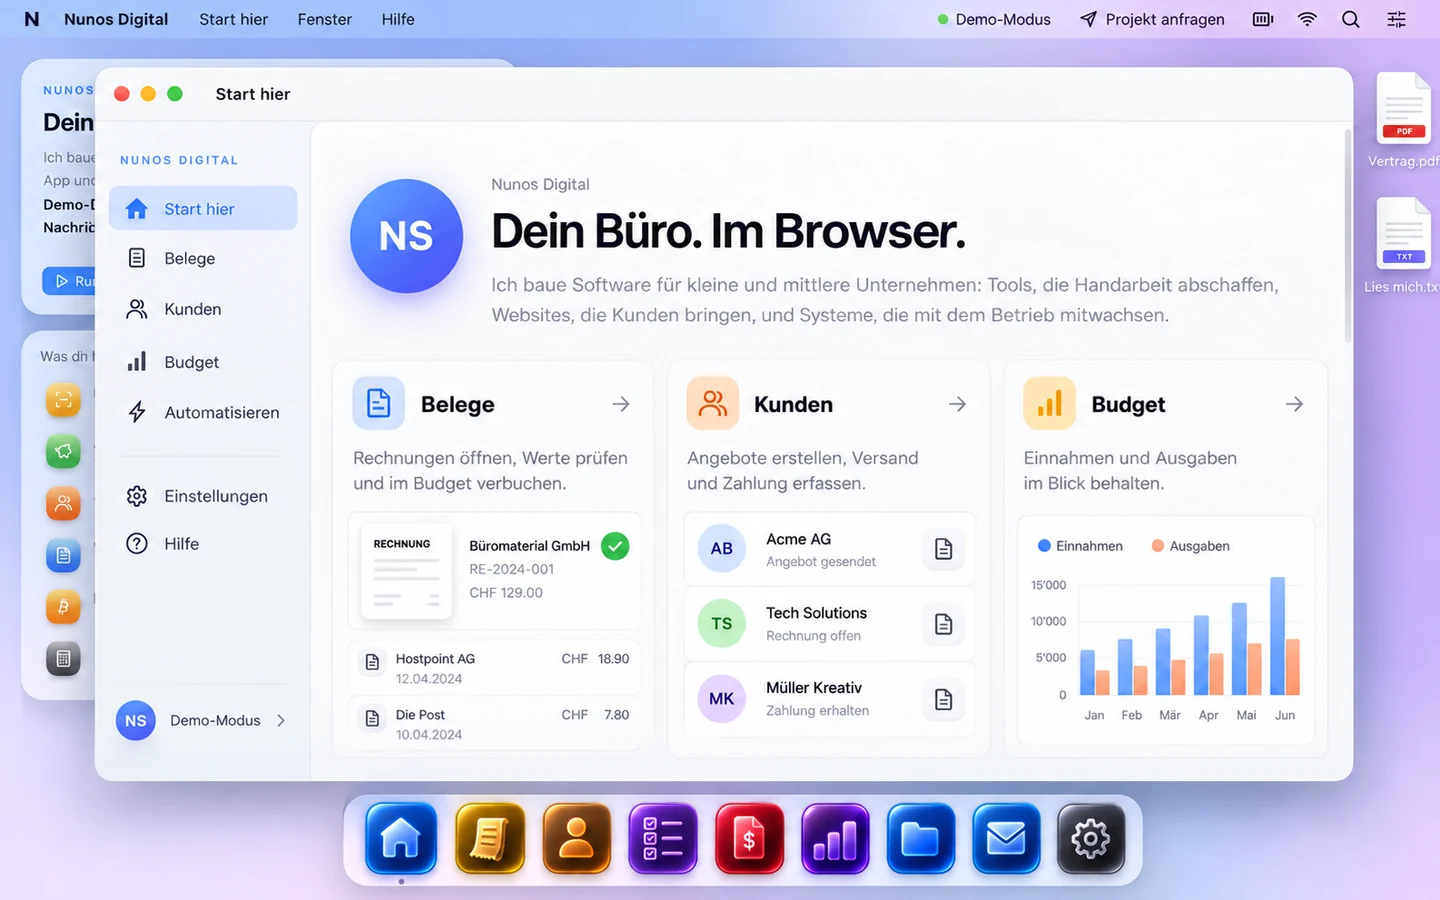Click document icon beside Acme AG
The height and width of the screenshot is (900, 1440).
[x=943, y=549]
